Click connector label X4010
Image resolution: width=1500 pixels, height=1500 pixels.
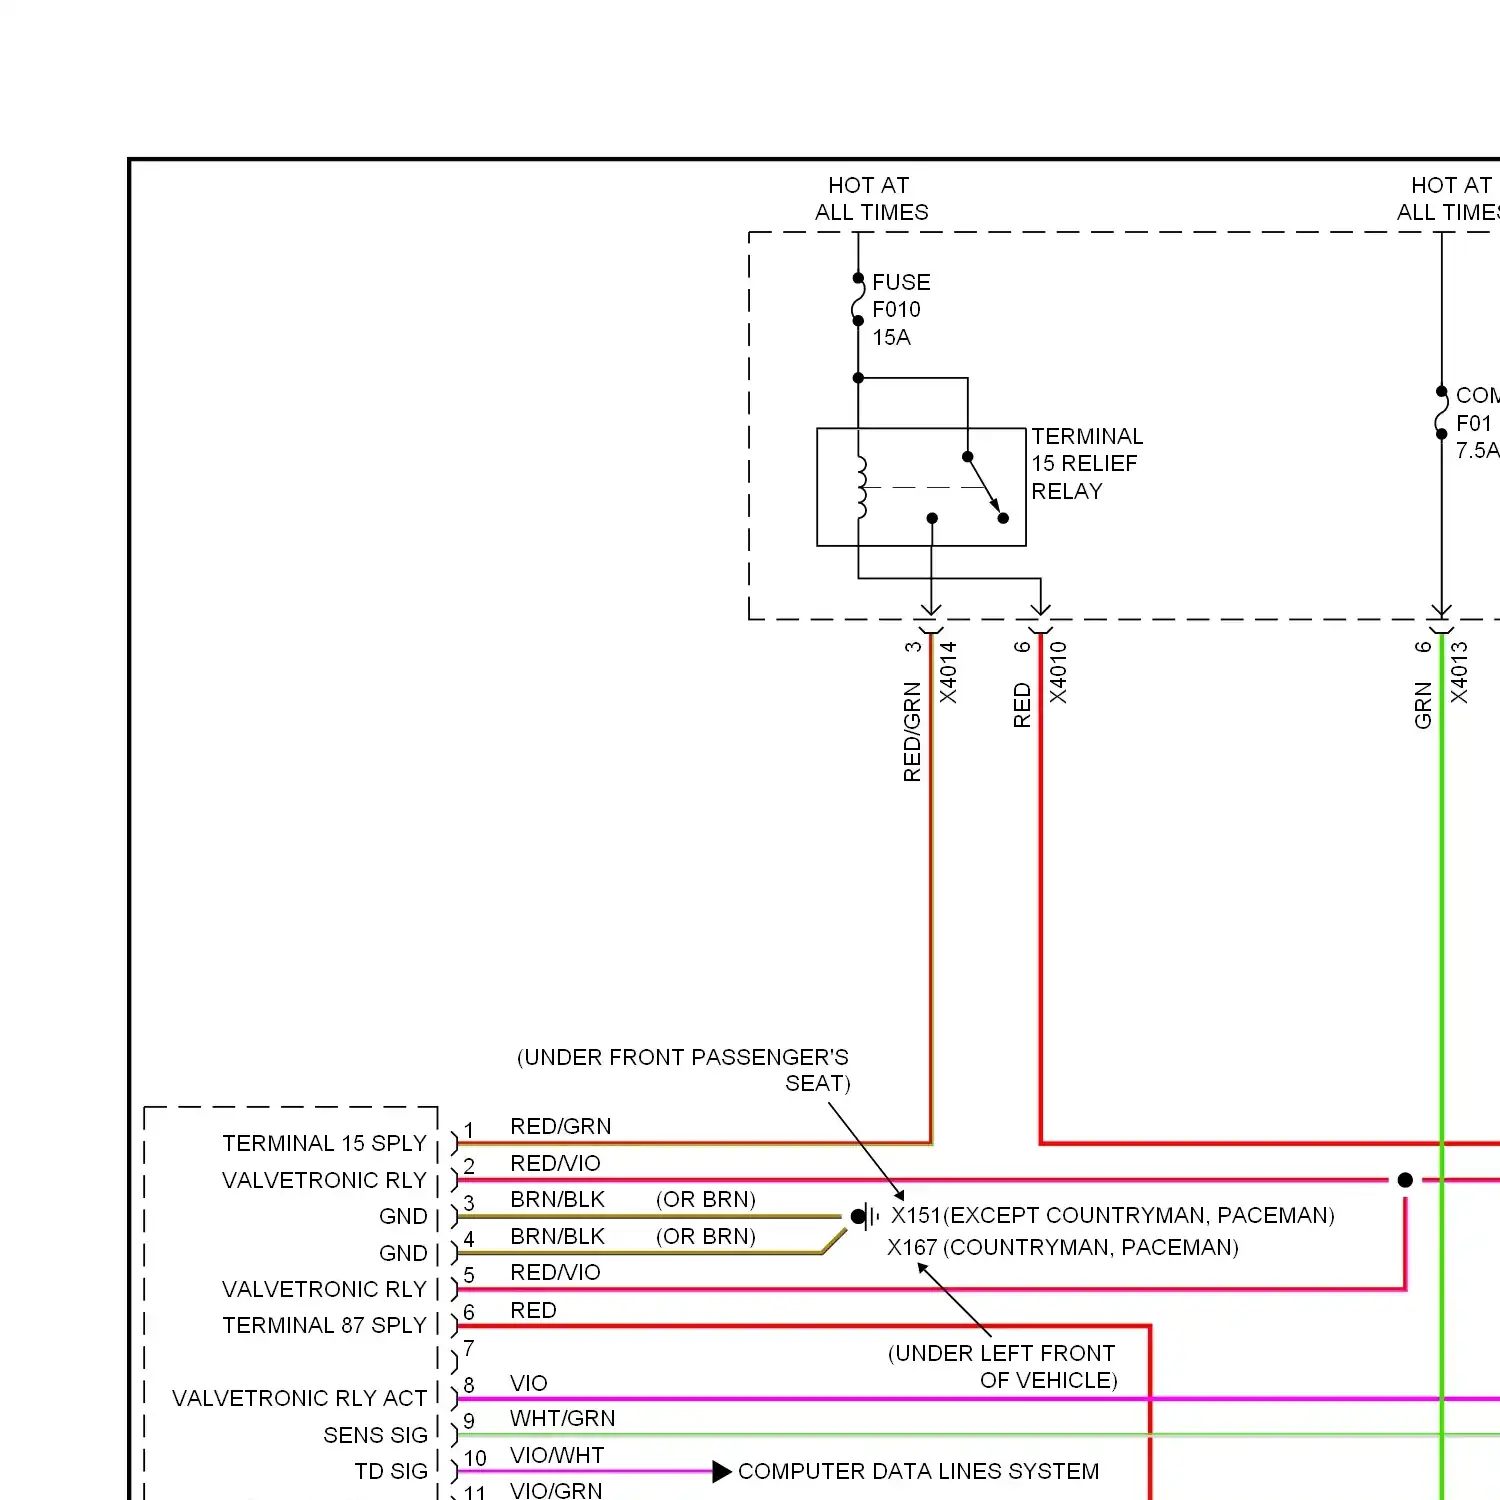point(1058,672)
